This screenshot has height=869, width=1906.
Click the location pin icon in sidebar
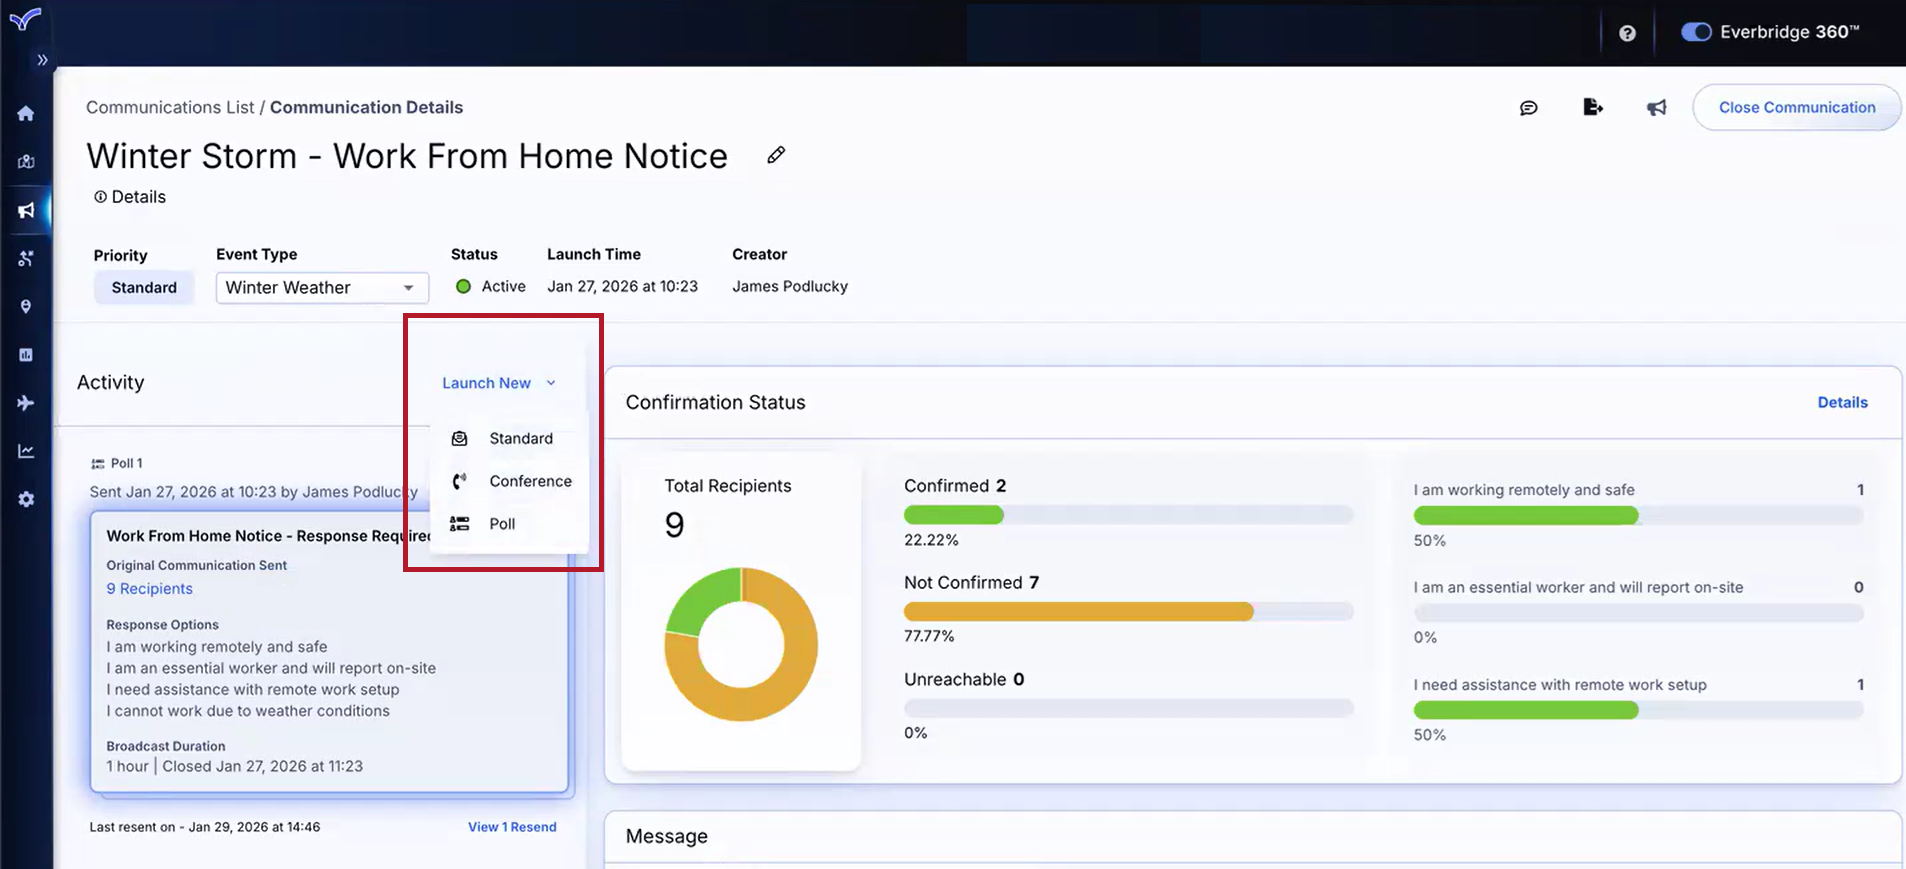coord(26,307)
